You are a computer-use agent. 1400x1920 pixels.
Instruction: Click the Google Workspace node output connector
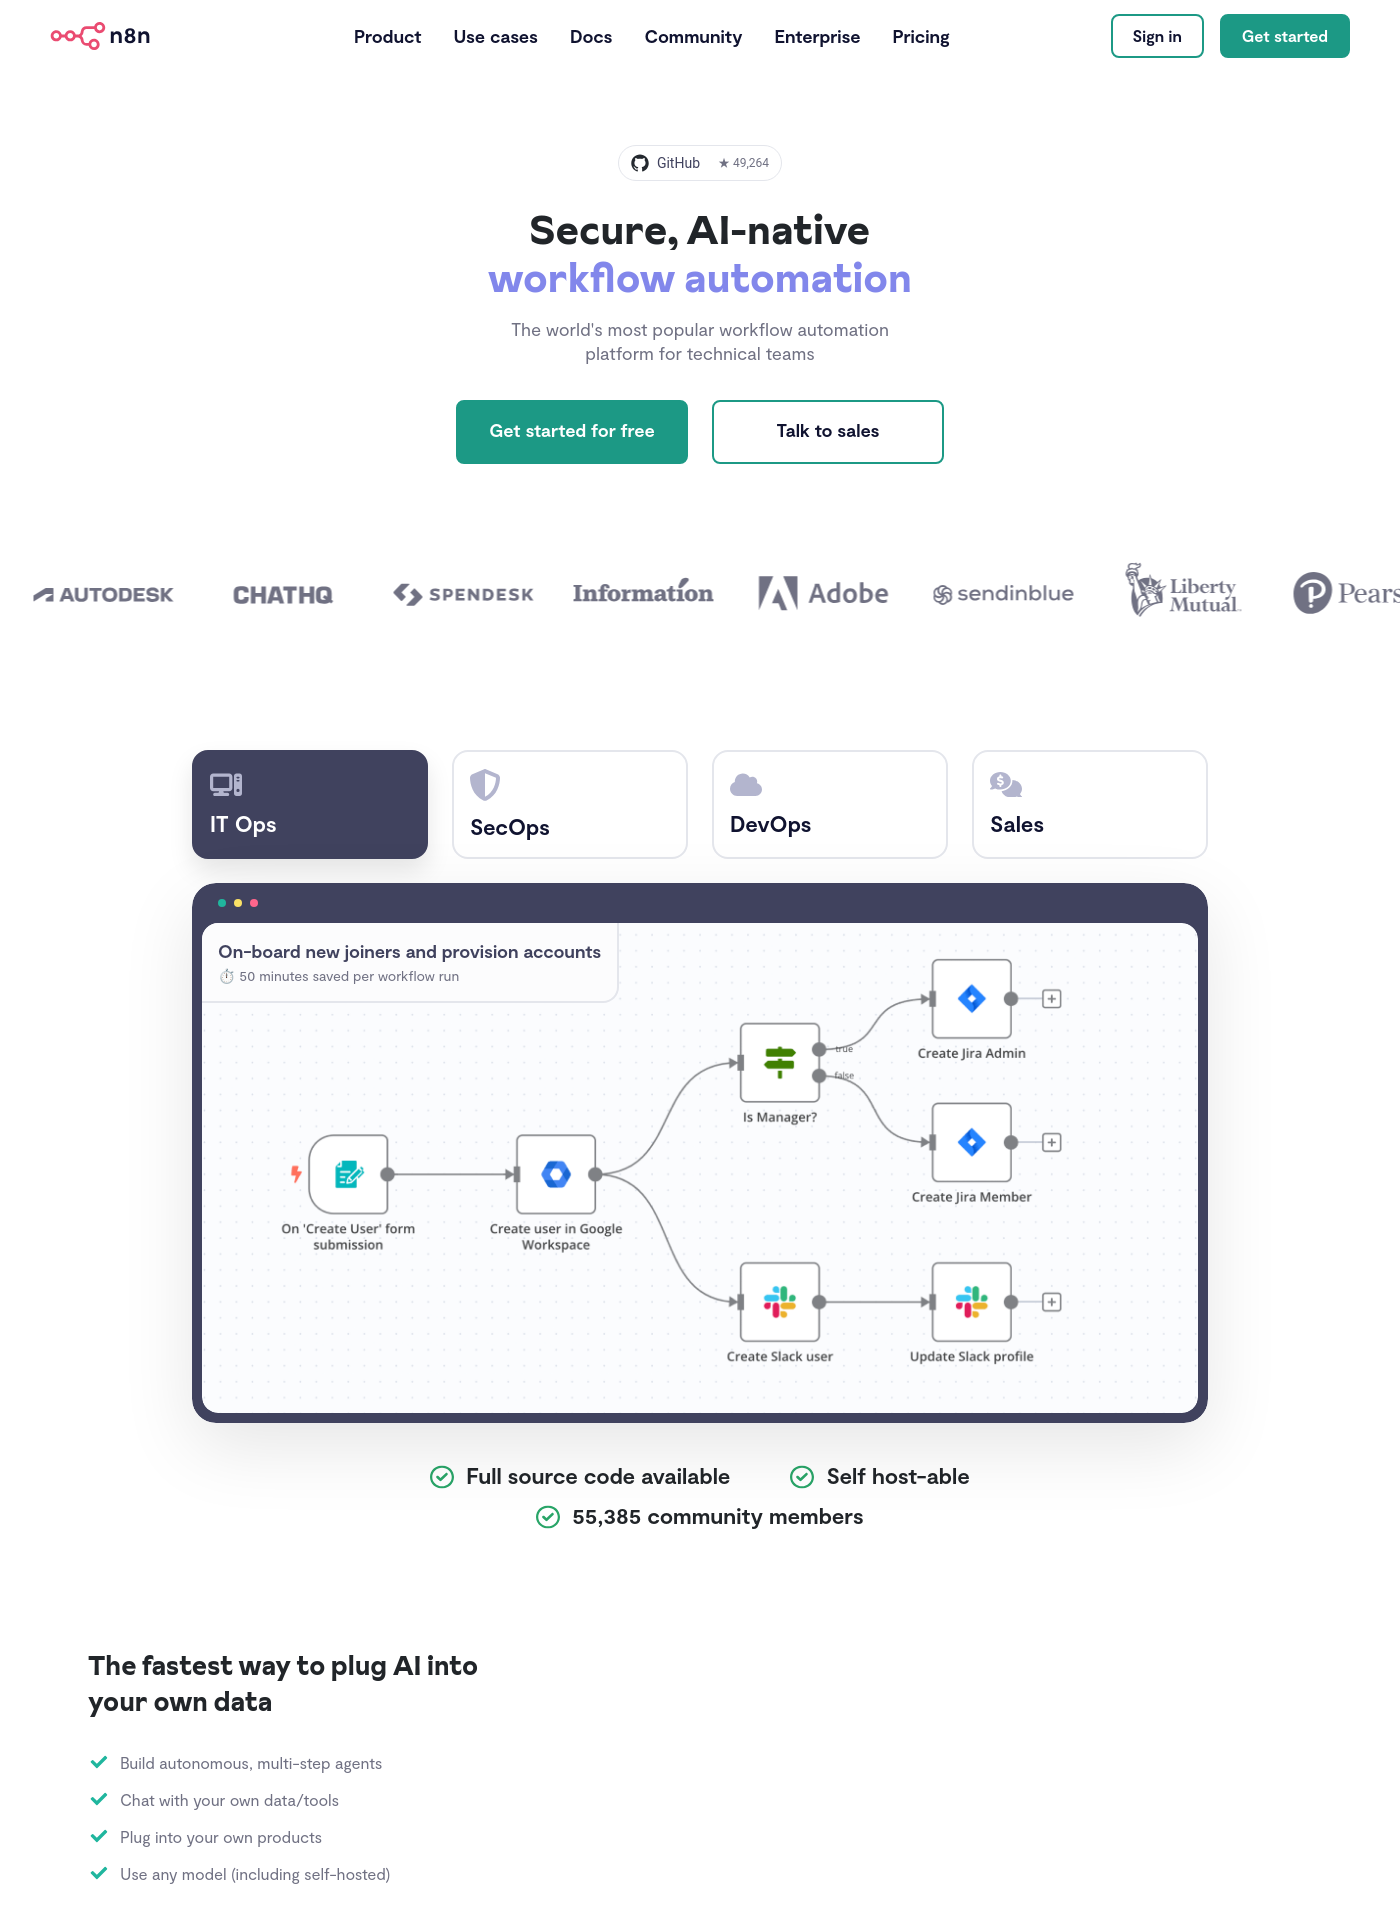(595, 1174)
